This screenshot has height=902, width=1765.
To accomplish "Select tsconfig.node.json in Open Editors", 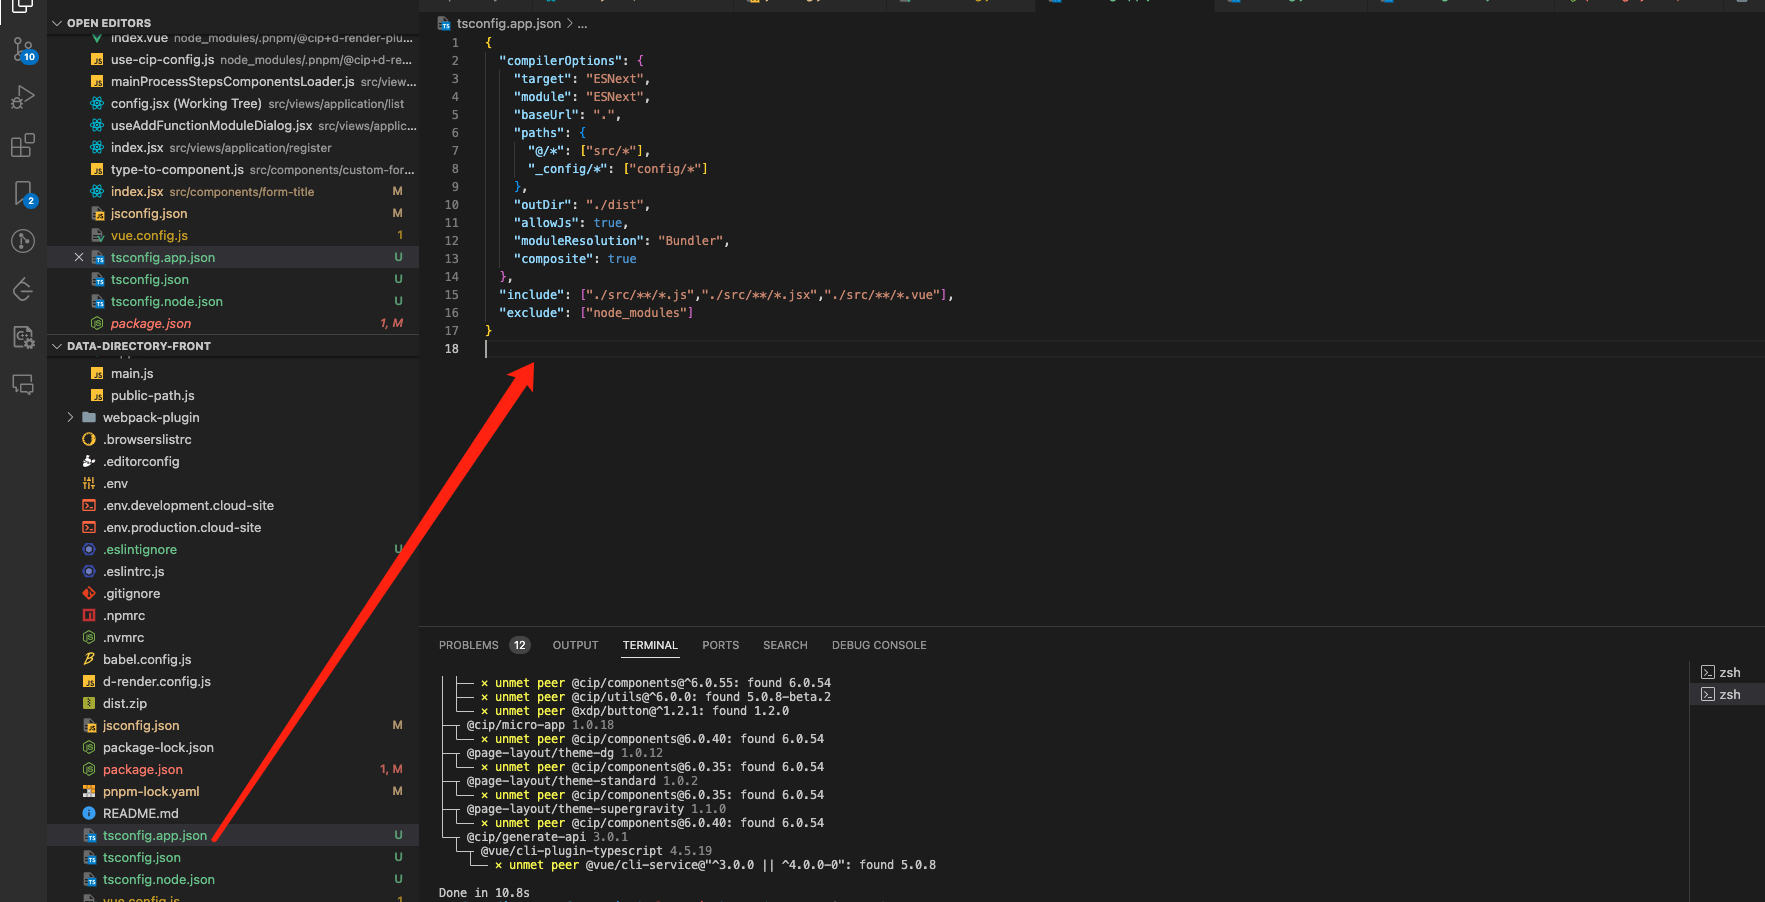I will coord(233,301).
